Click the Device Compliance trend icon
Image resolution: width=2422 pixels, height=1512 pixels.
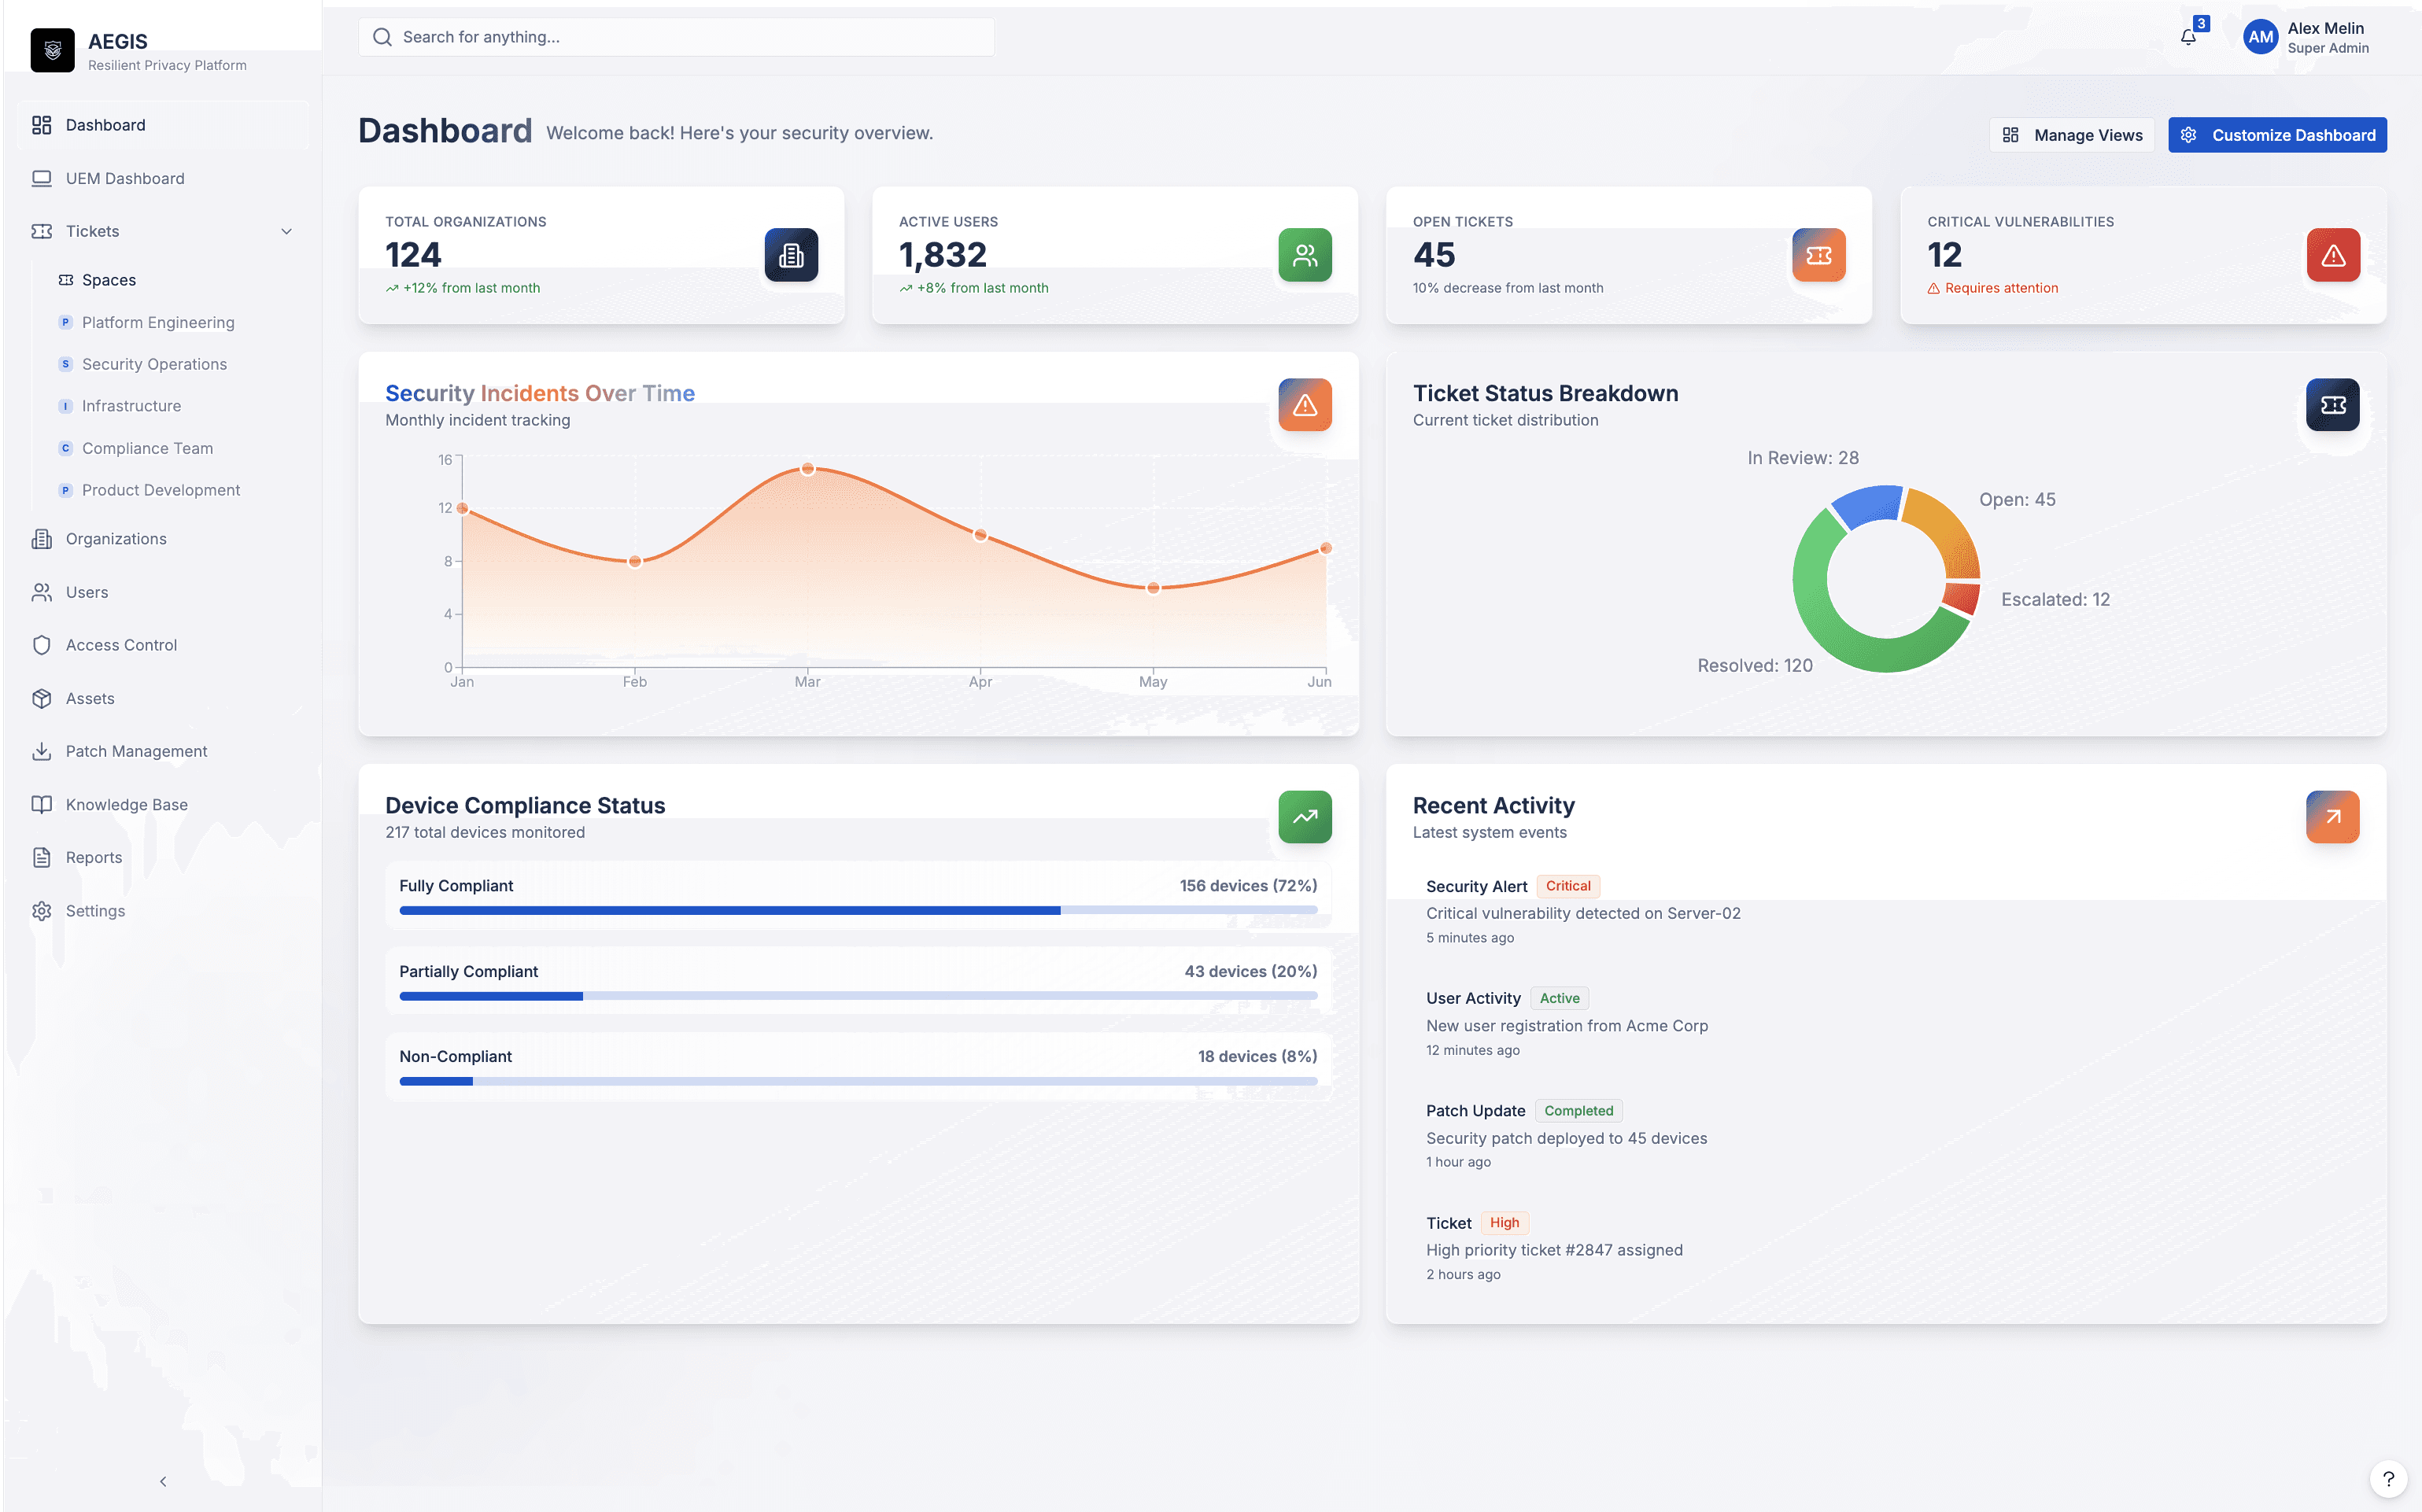point(1304,817)
